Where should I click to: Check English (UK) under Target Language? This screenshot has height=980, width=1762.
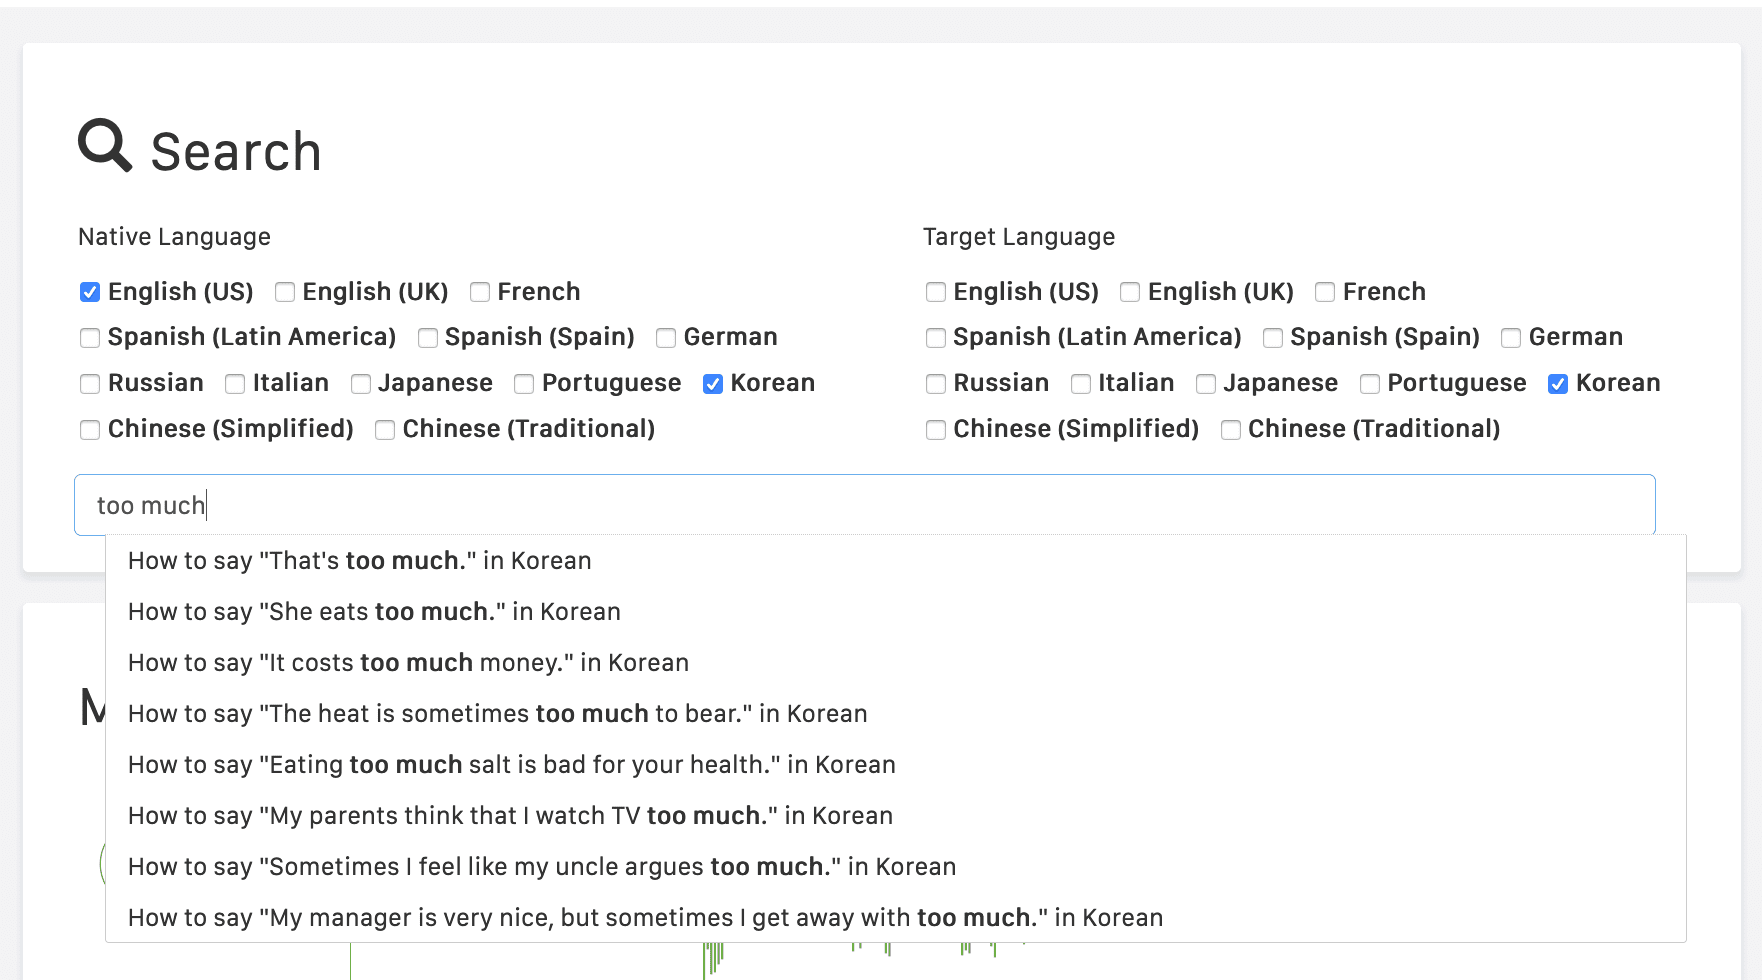1130,292
